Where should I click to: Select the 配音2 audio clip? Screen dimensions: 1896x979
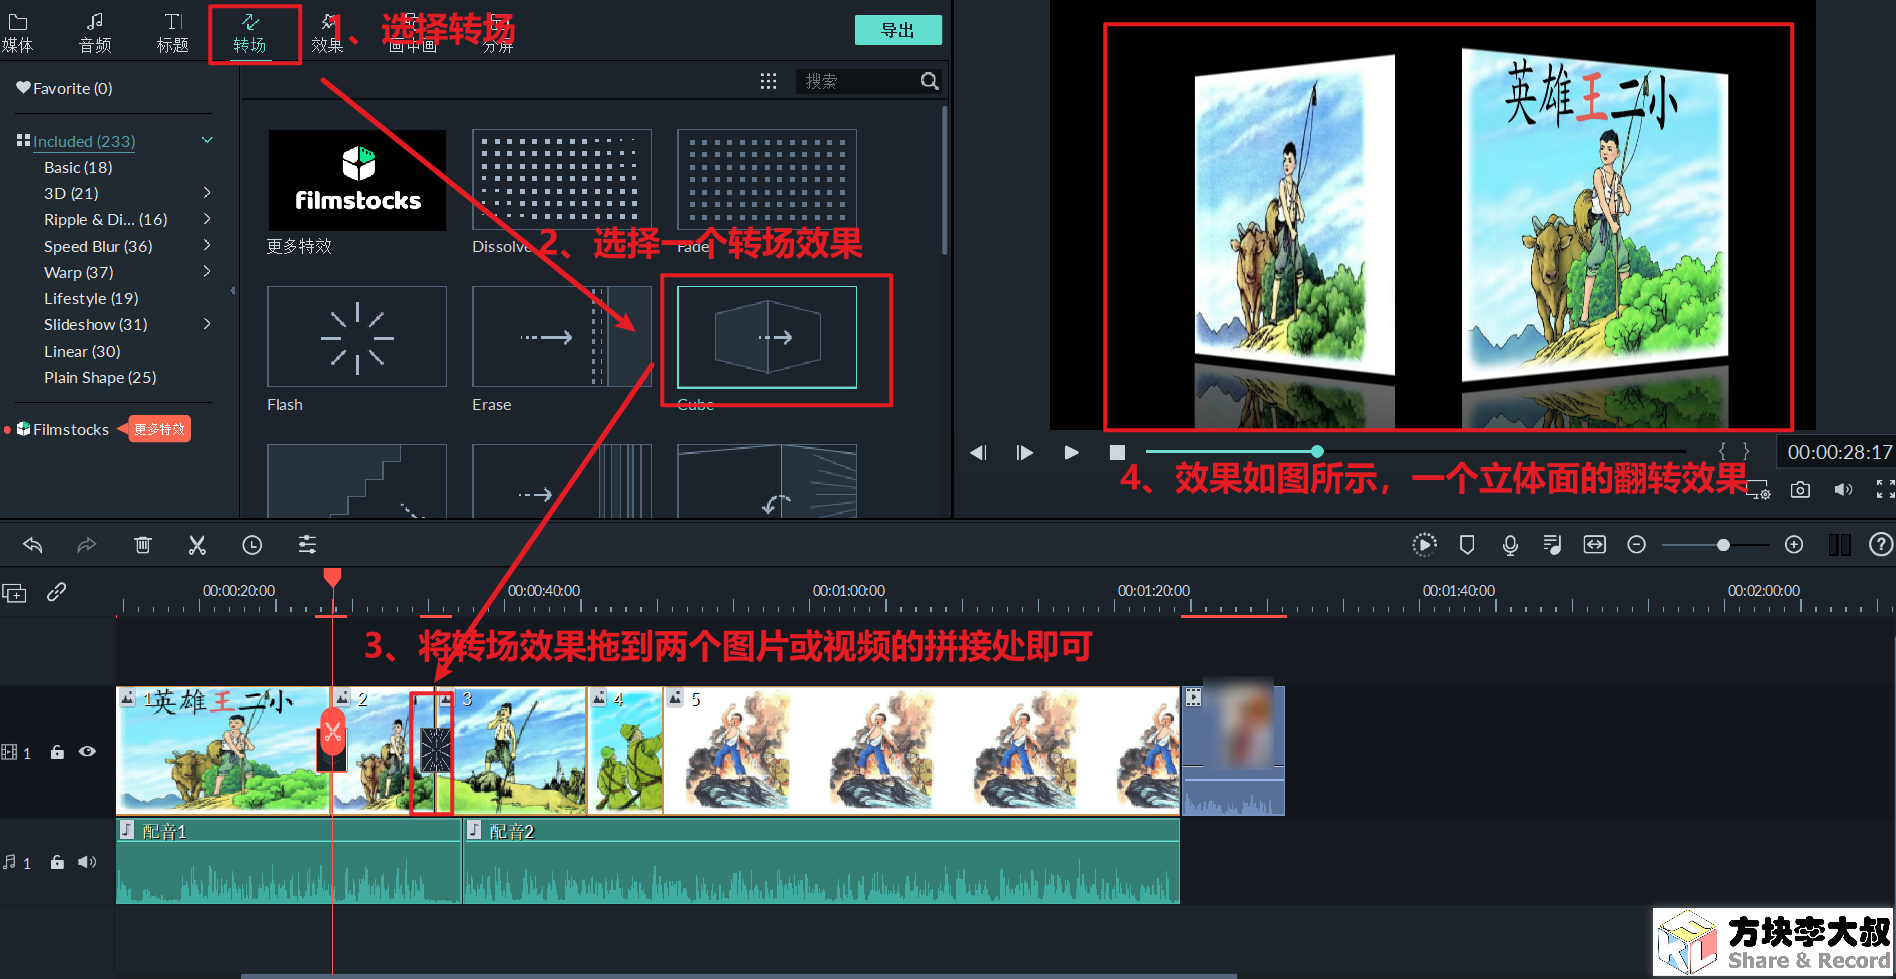click(x=821, y=861)
